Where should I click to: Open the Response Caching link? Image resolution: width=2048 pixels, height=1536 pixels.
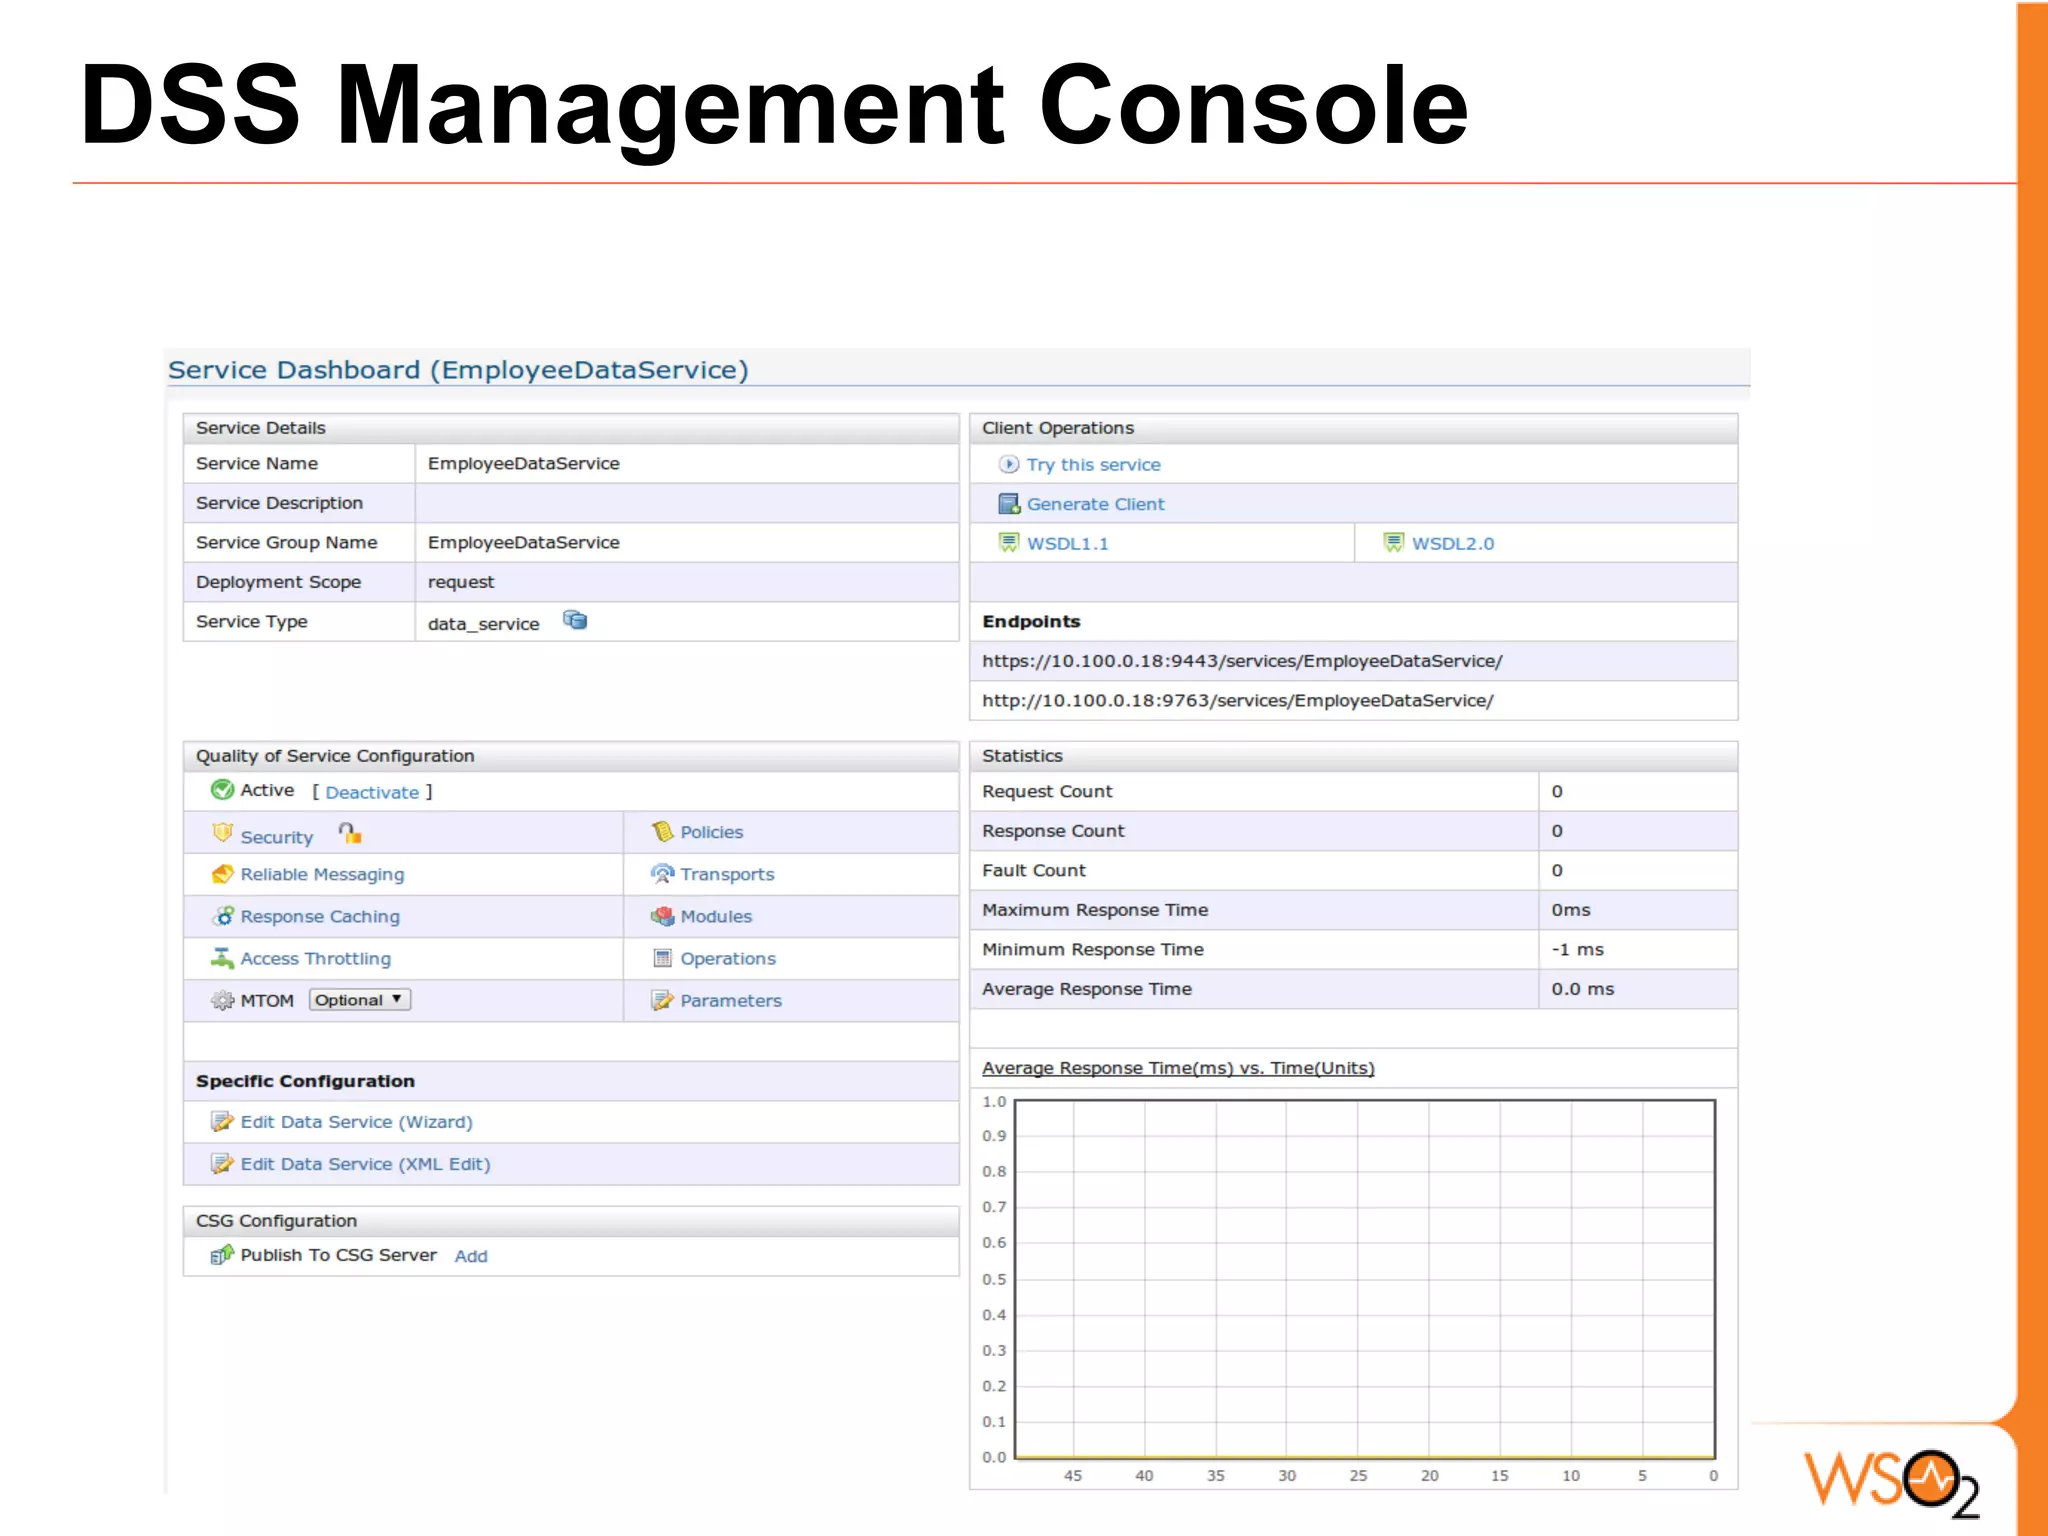(319, 917)
